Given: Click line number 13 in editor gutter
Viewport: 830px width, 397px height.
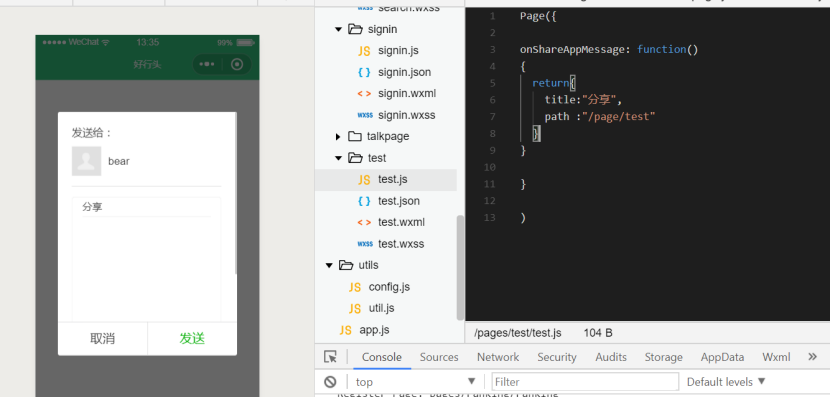Looking at the screenshot, I should [x=490, y=218].
